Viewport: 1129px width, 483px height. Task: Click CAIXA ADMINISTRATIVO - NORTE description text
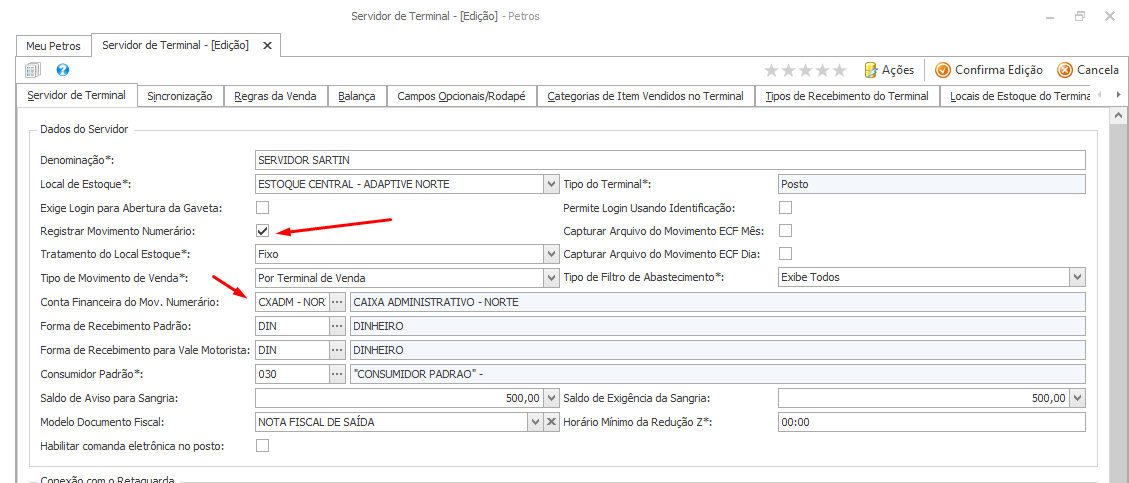436,302
